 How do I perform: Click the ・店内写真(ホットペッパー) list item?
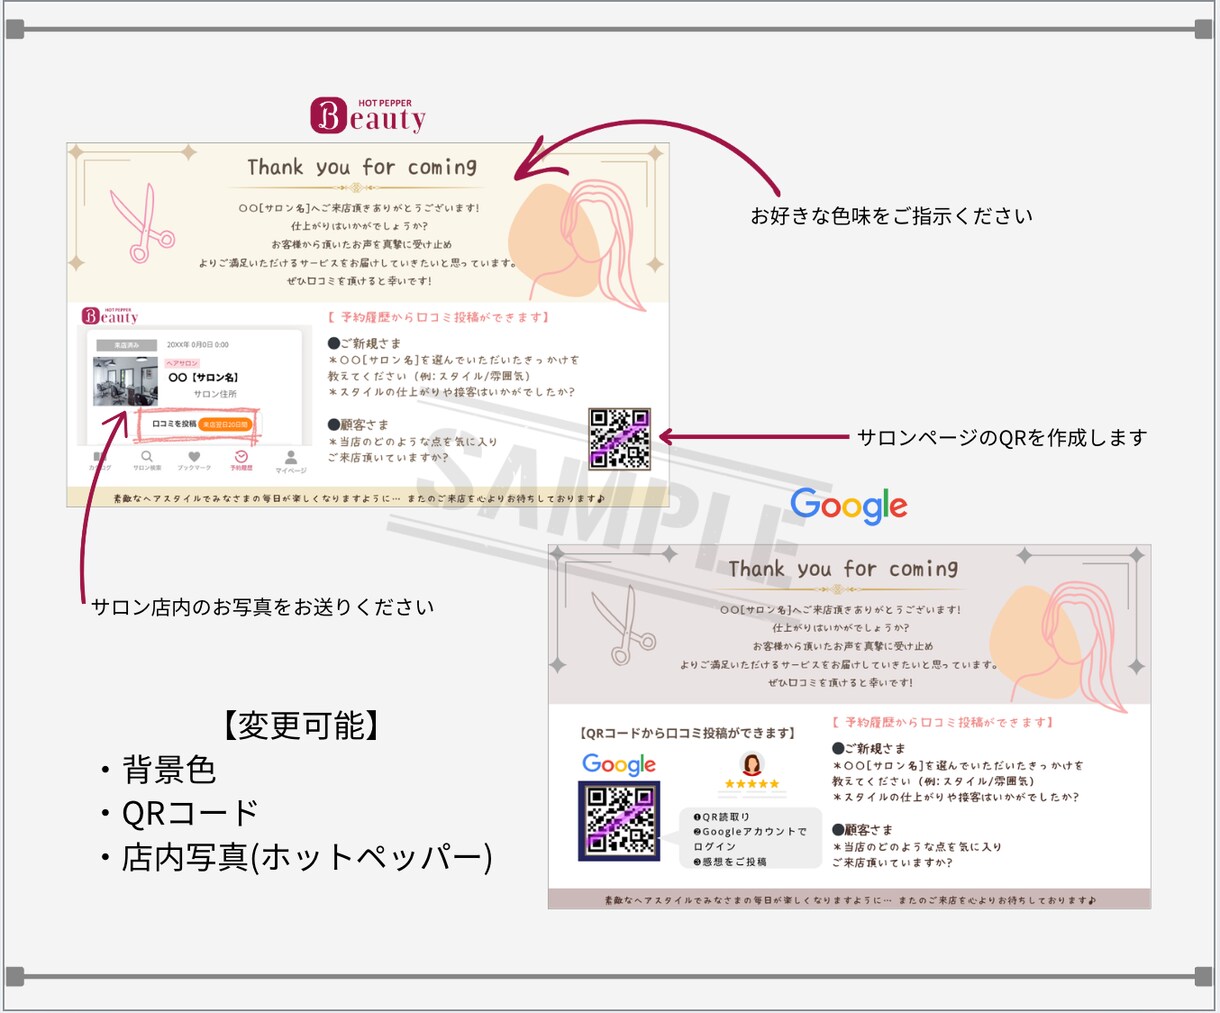(295, 857)
